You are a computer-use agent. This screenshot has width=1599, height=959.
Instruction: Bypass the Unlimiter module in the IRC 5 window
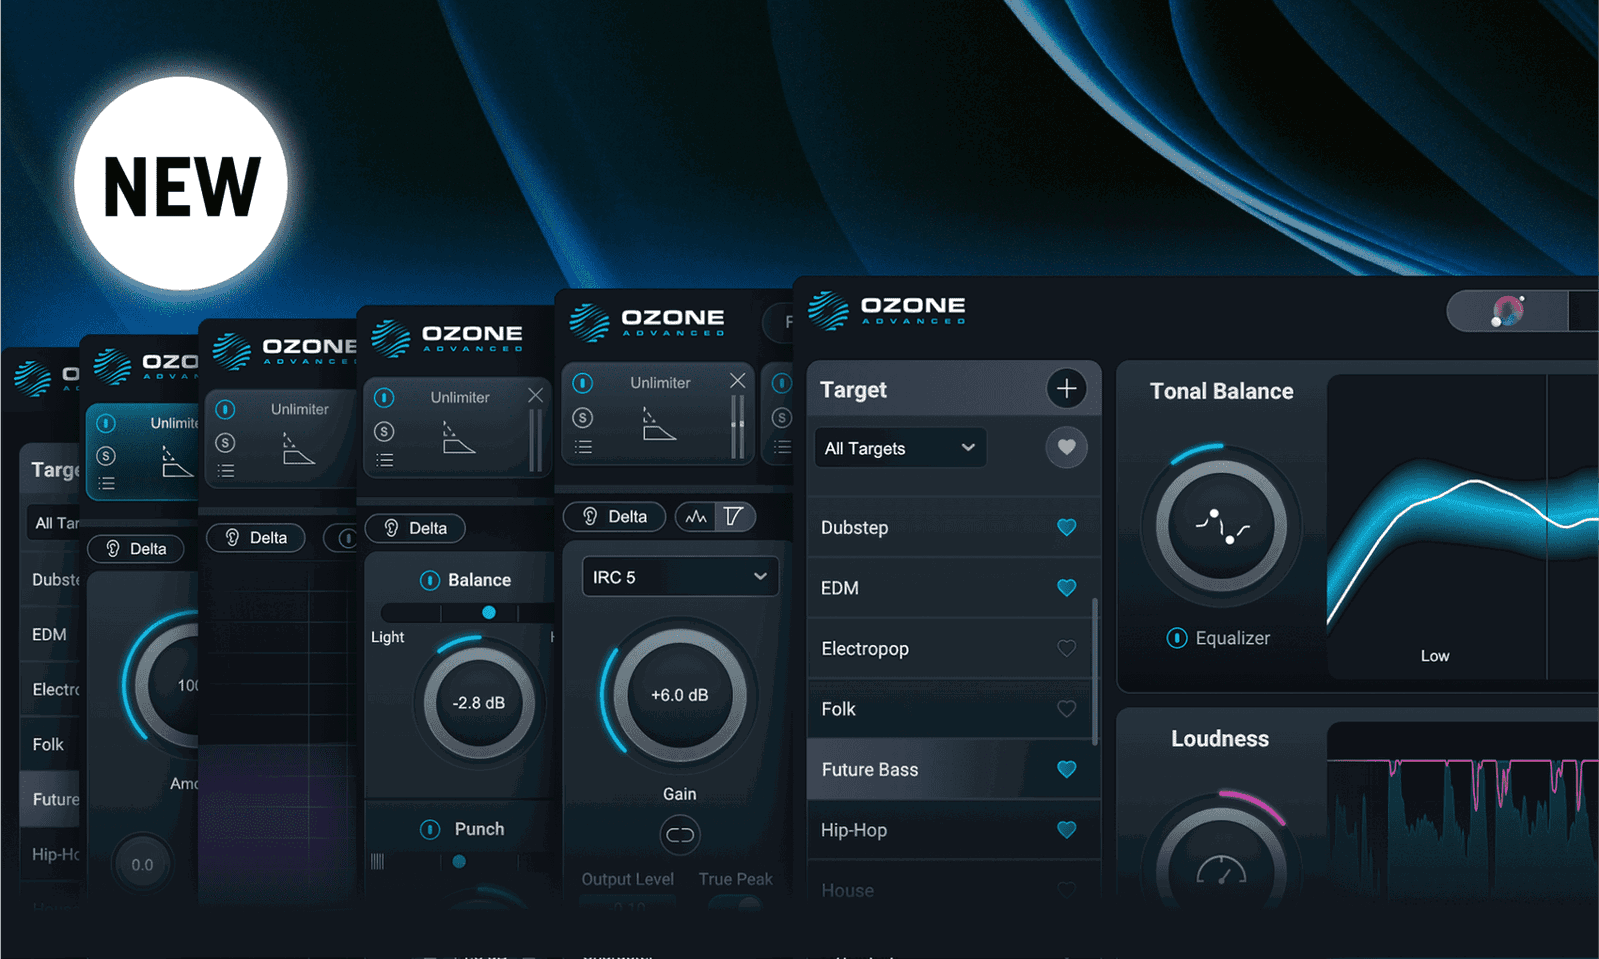pyautogui.click(x=583, y=383)
